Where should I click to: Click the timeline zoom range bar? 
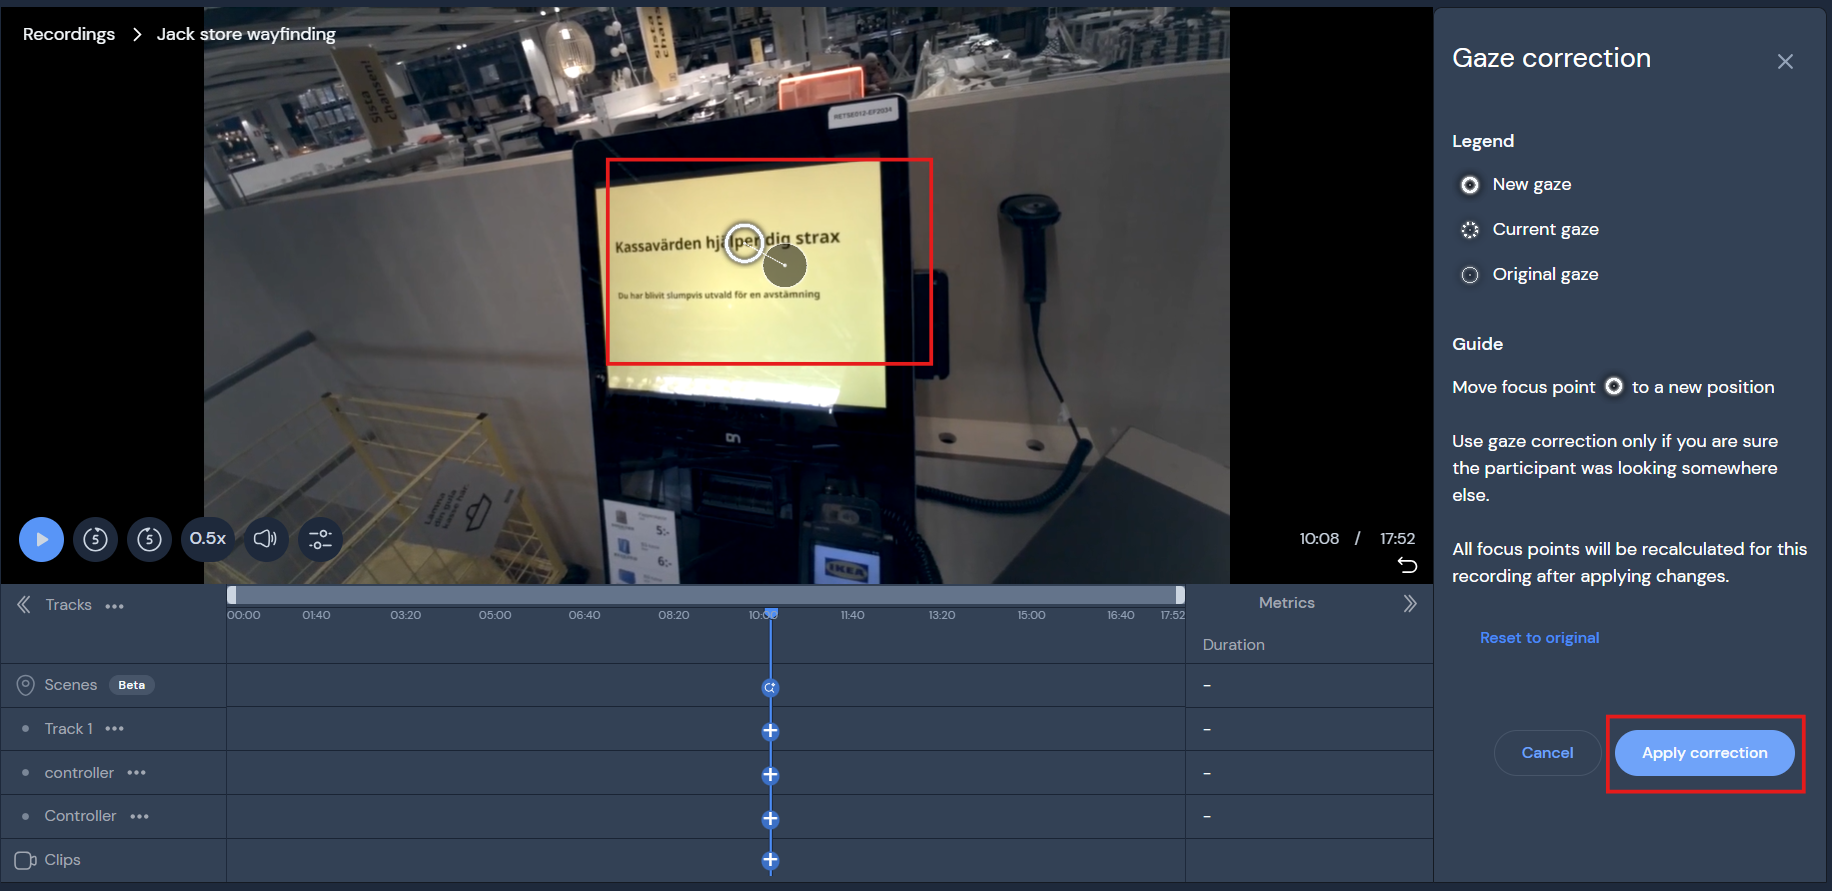706,595
